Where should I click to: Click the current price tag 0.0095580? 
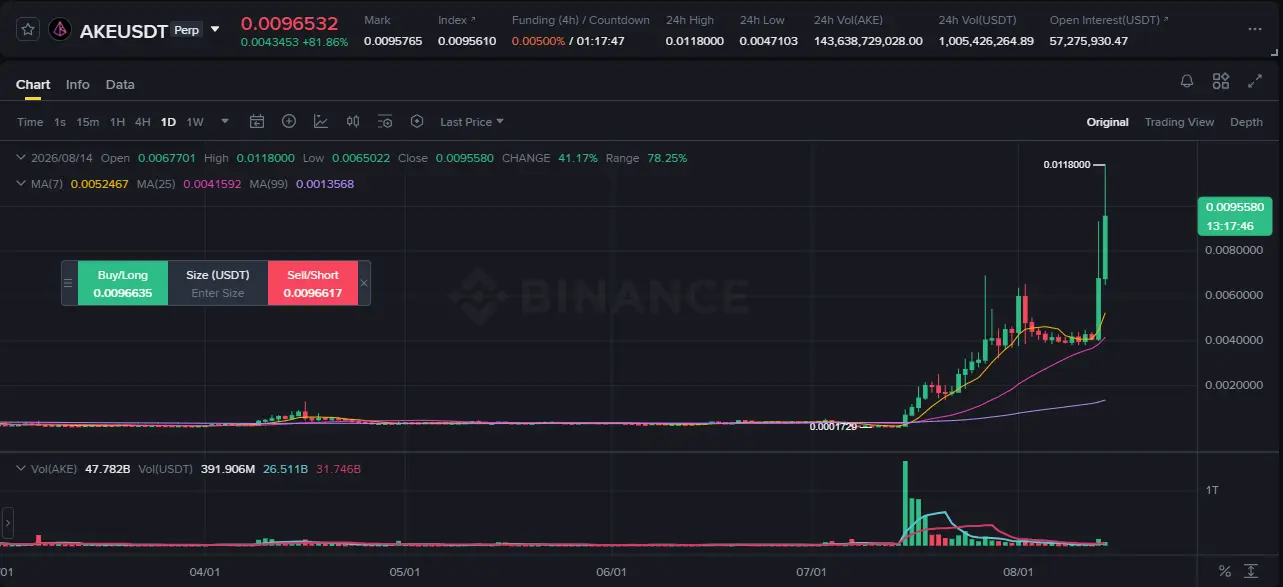tap(1237, 216)
